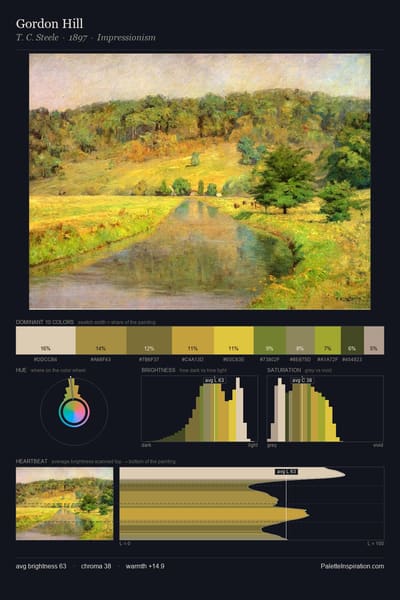
Task: Click the avg L 63 brightness histogram marker
Action: 214,380
